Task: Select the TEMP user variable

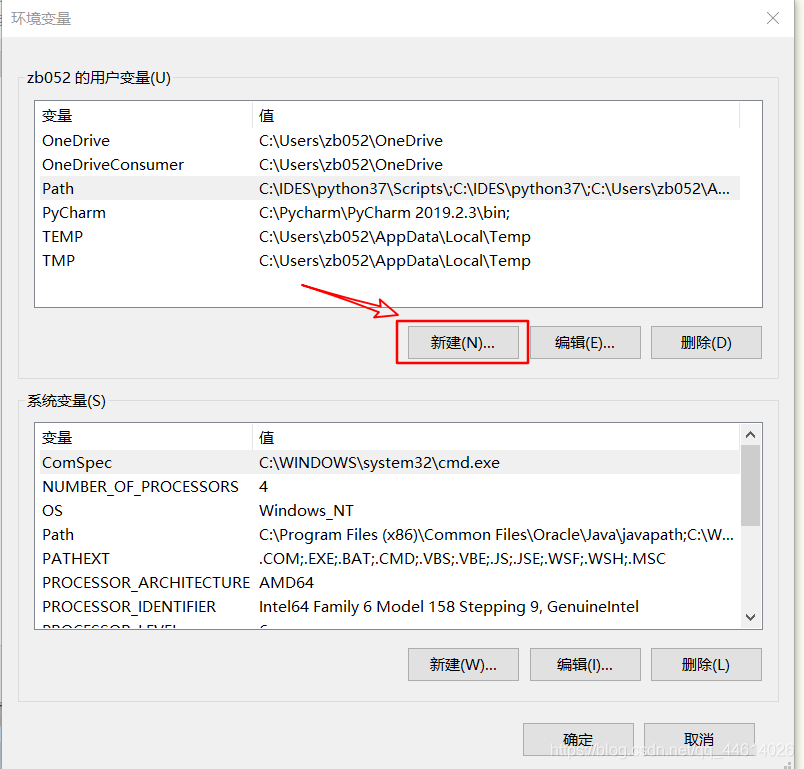Action: [390, 236]
